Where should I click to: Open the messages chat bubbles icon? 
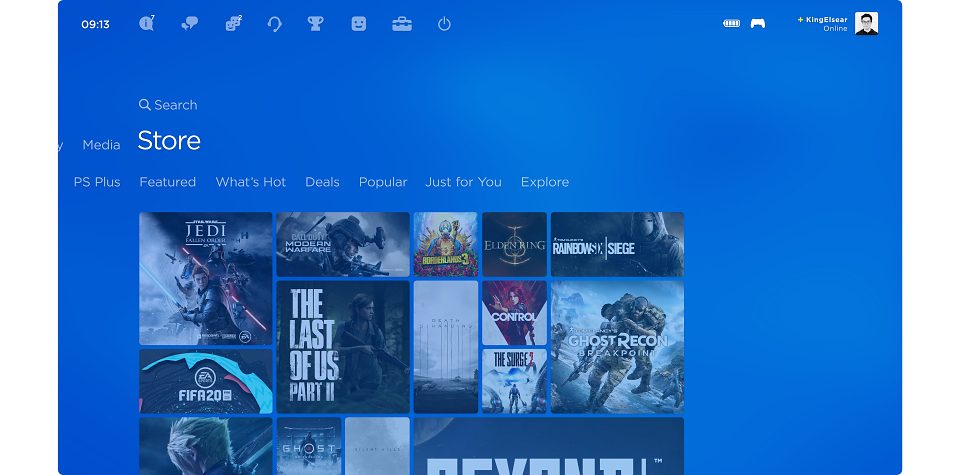190,24
